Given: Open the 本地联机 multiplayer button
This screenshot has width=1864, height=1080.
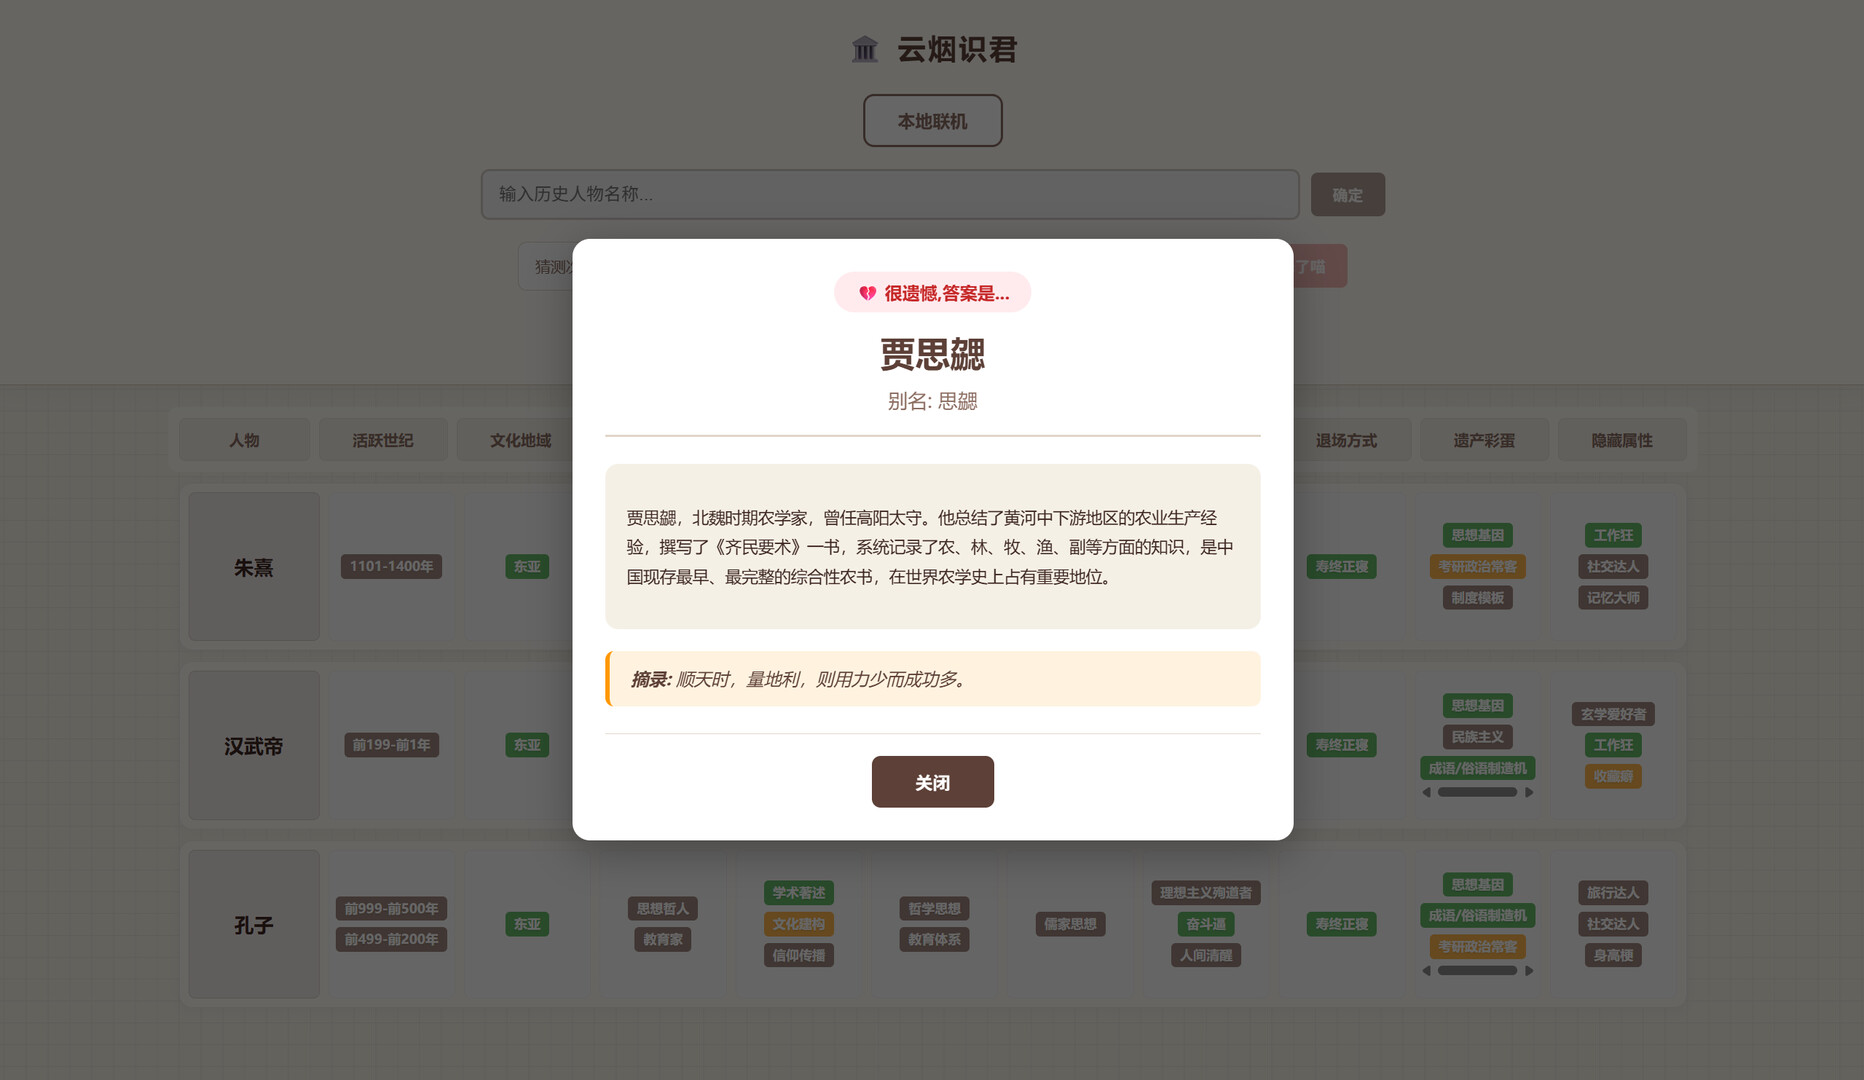Looking at the screenshot, I should click(932, 121).
